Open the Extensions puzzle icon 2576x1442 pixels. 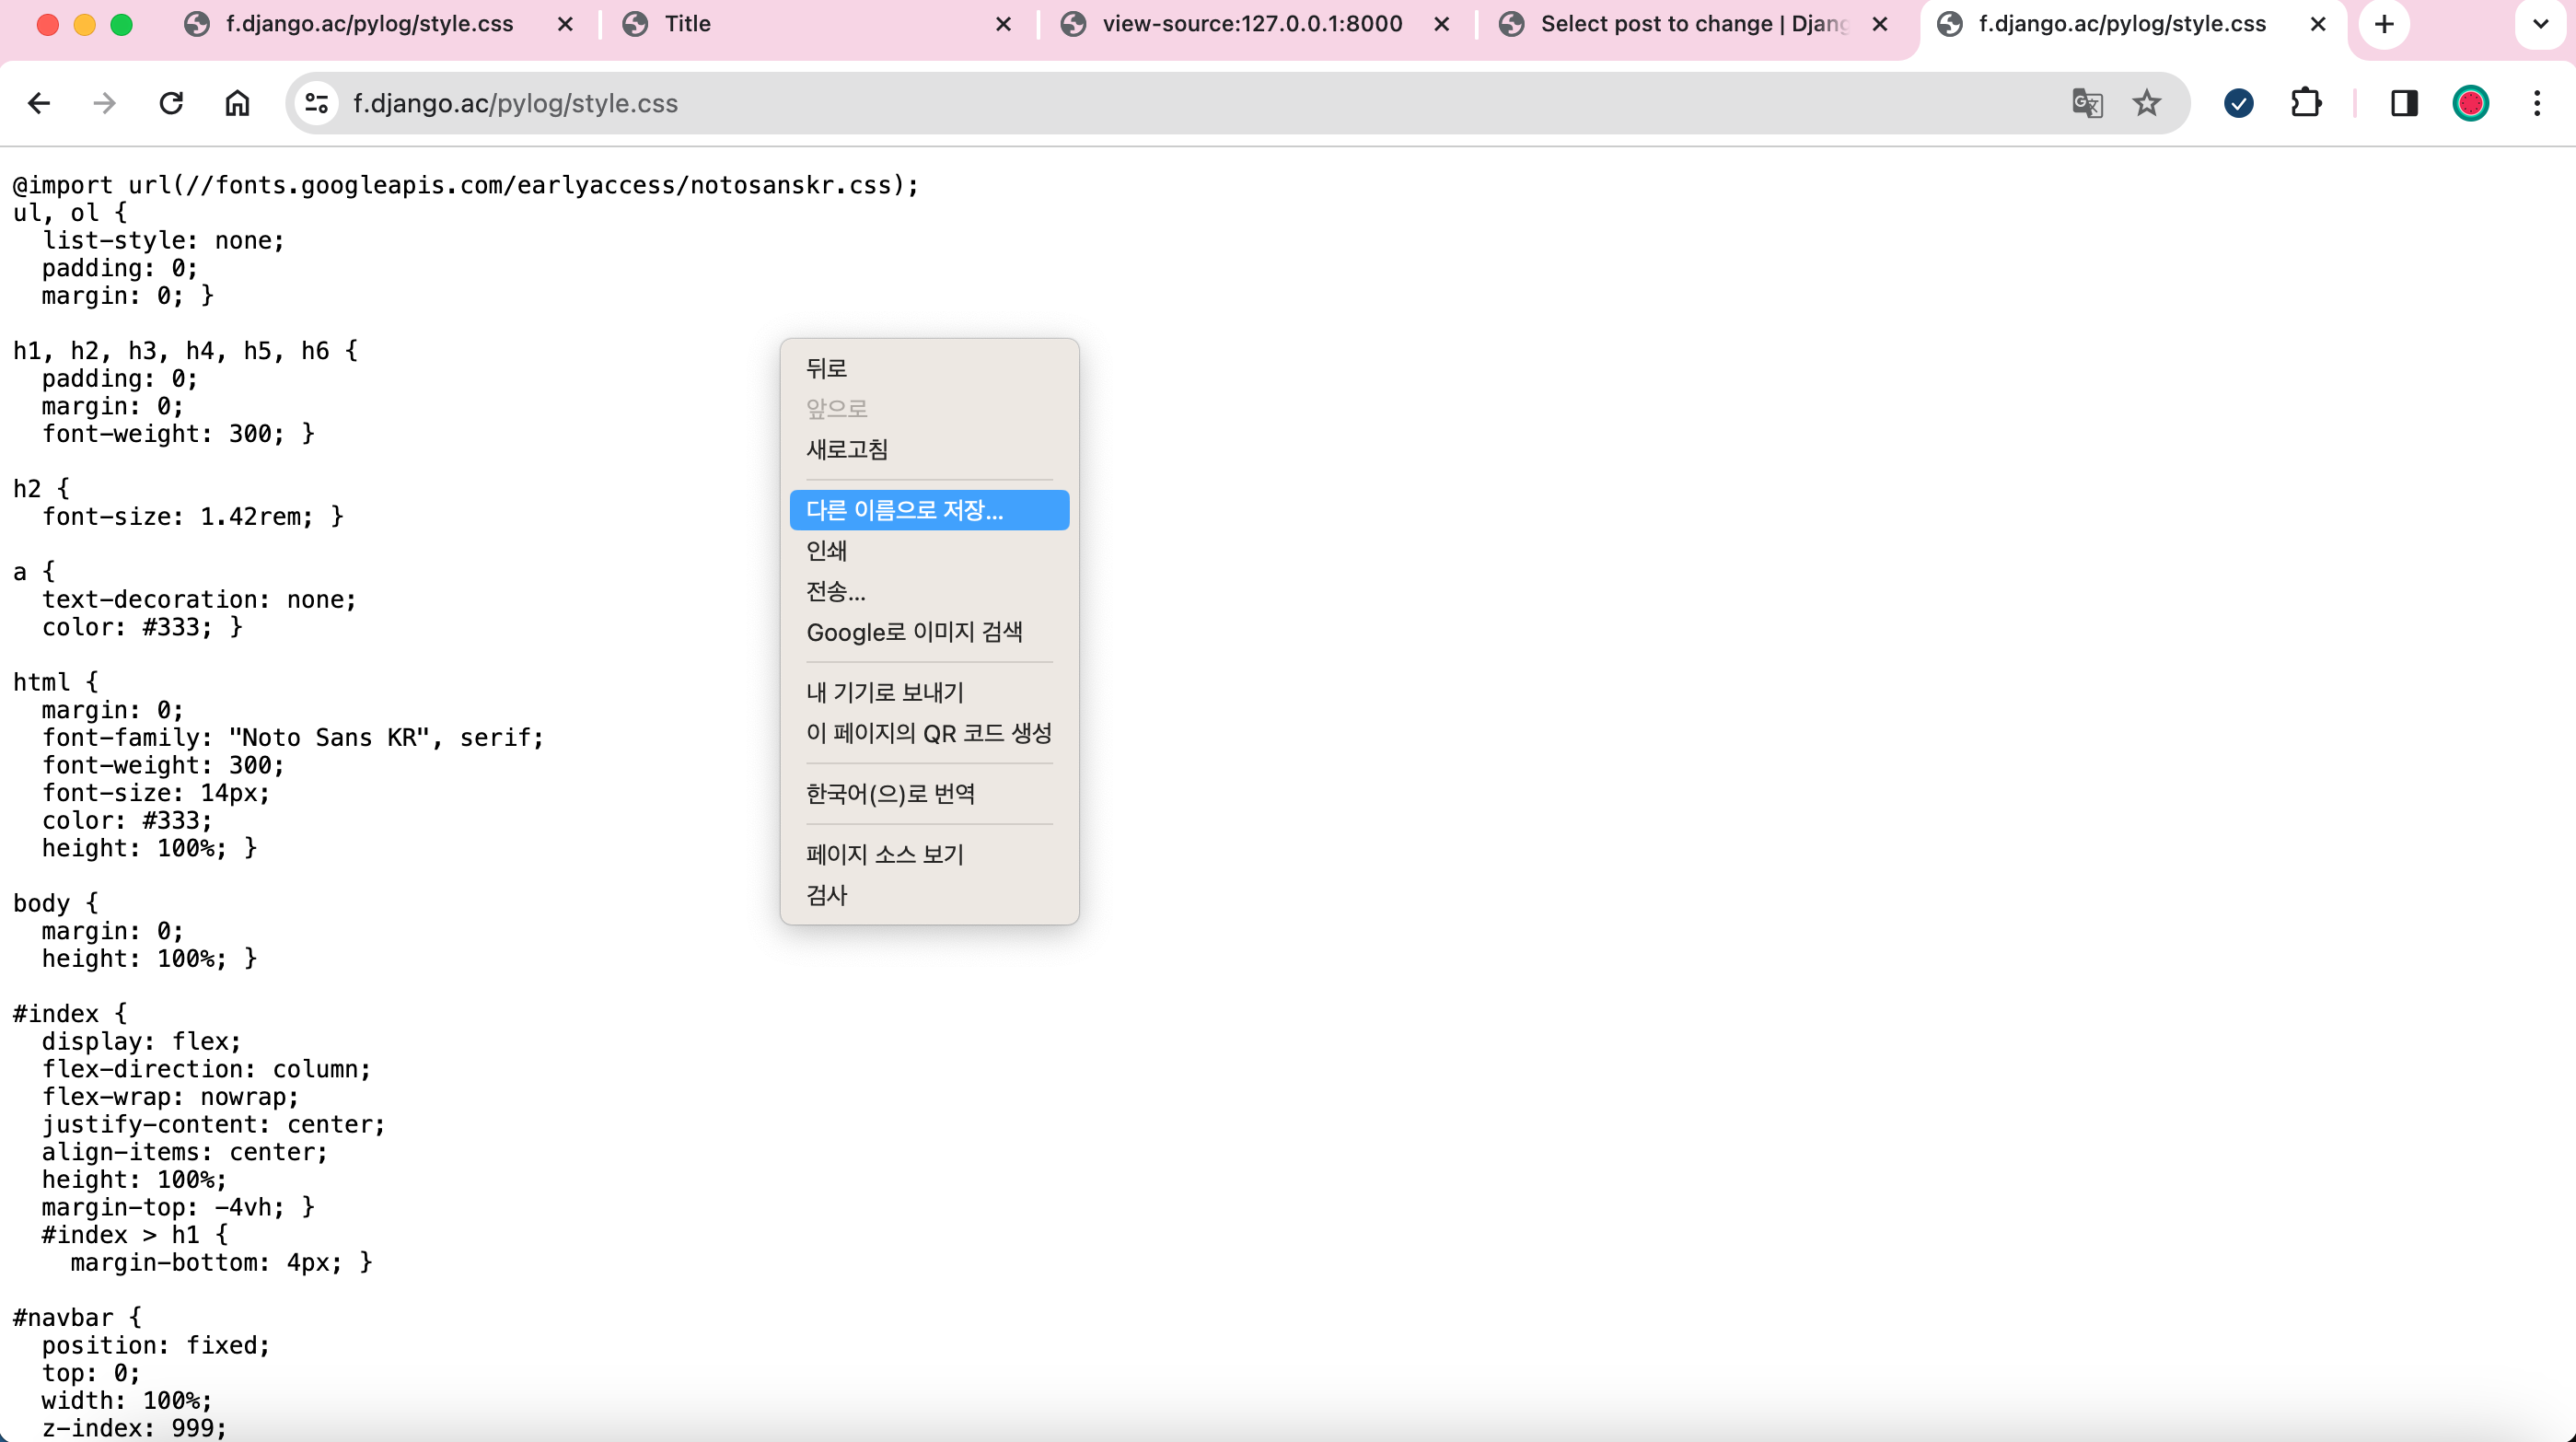2306,103
